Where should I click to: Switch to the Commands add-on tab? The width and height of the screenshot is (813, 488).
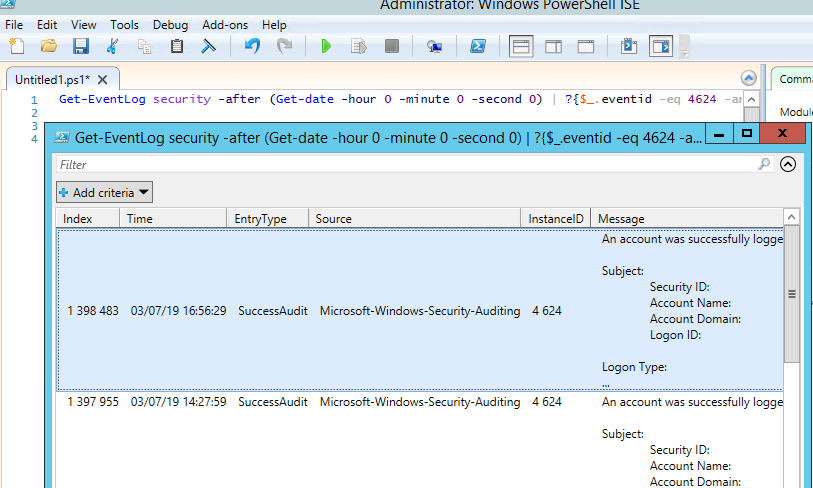793,79
